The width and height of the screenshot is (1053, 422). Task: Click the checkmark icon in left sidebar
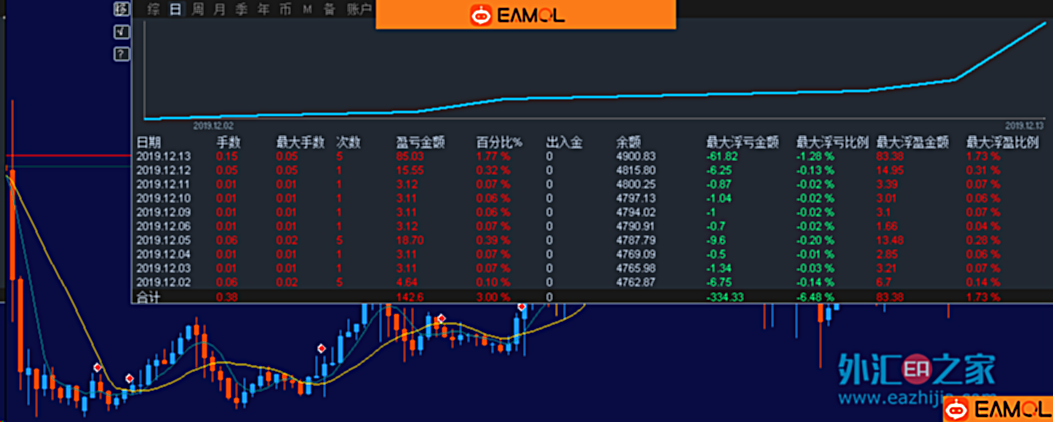click(122, 32)
